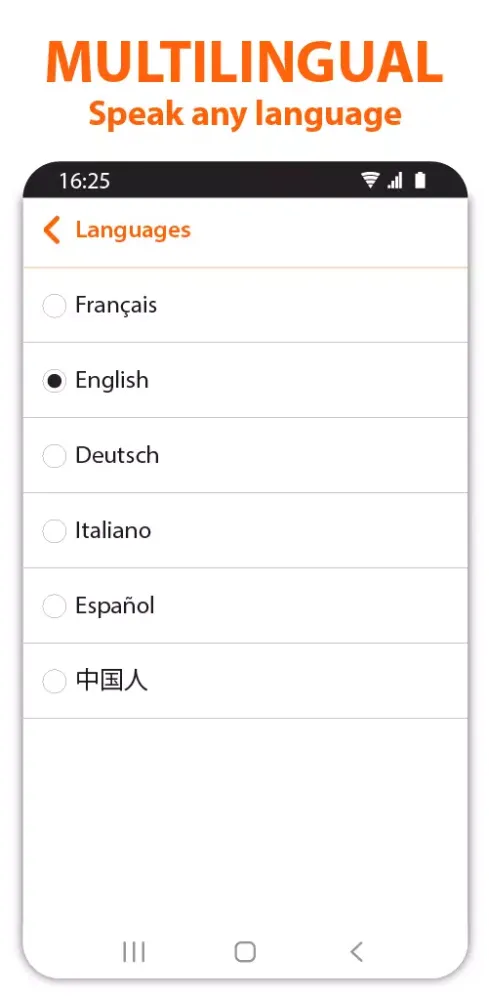Choose the 中国人 radio option
The width and height of the screenshot is (489, 1000).
coord(54,682)
